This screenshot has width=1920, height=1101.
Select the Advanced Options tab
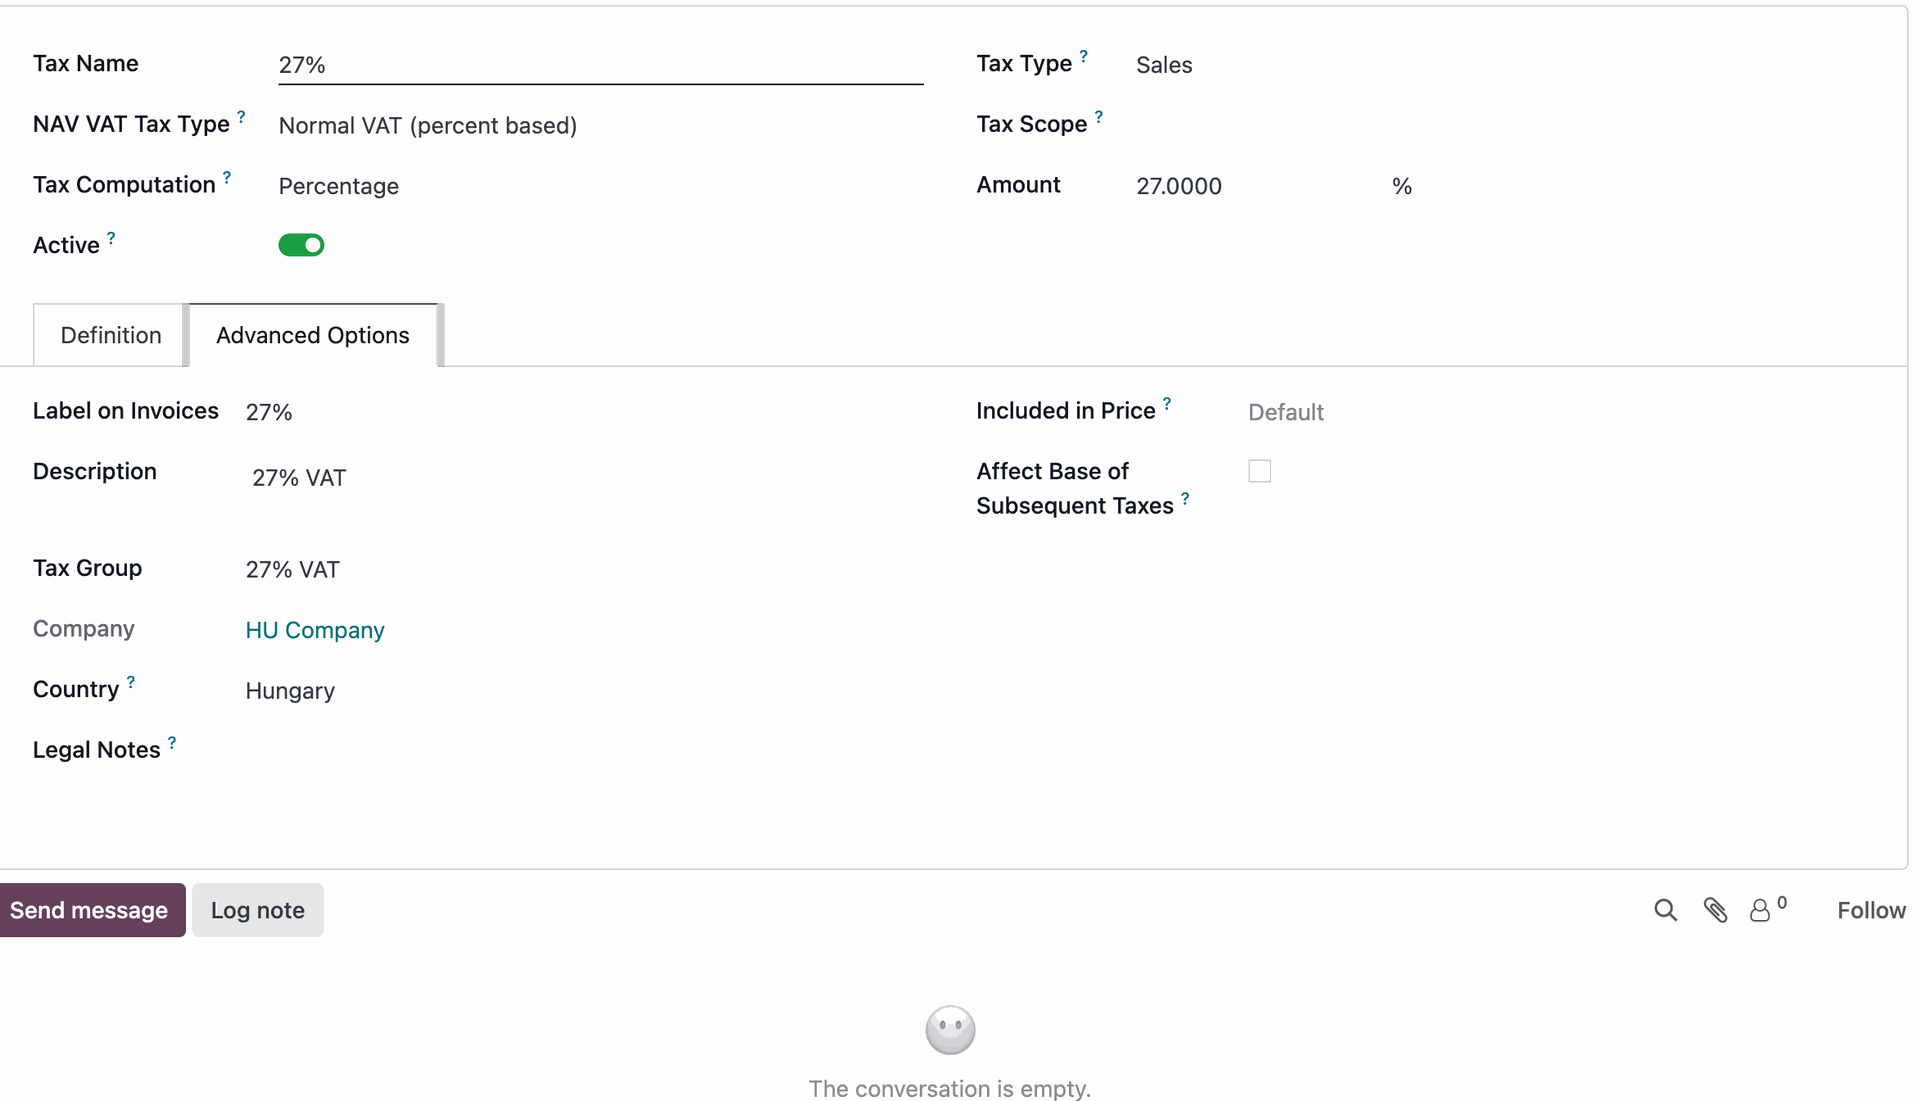click(313, 335)
